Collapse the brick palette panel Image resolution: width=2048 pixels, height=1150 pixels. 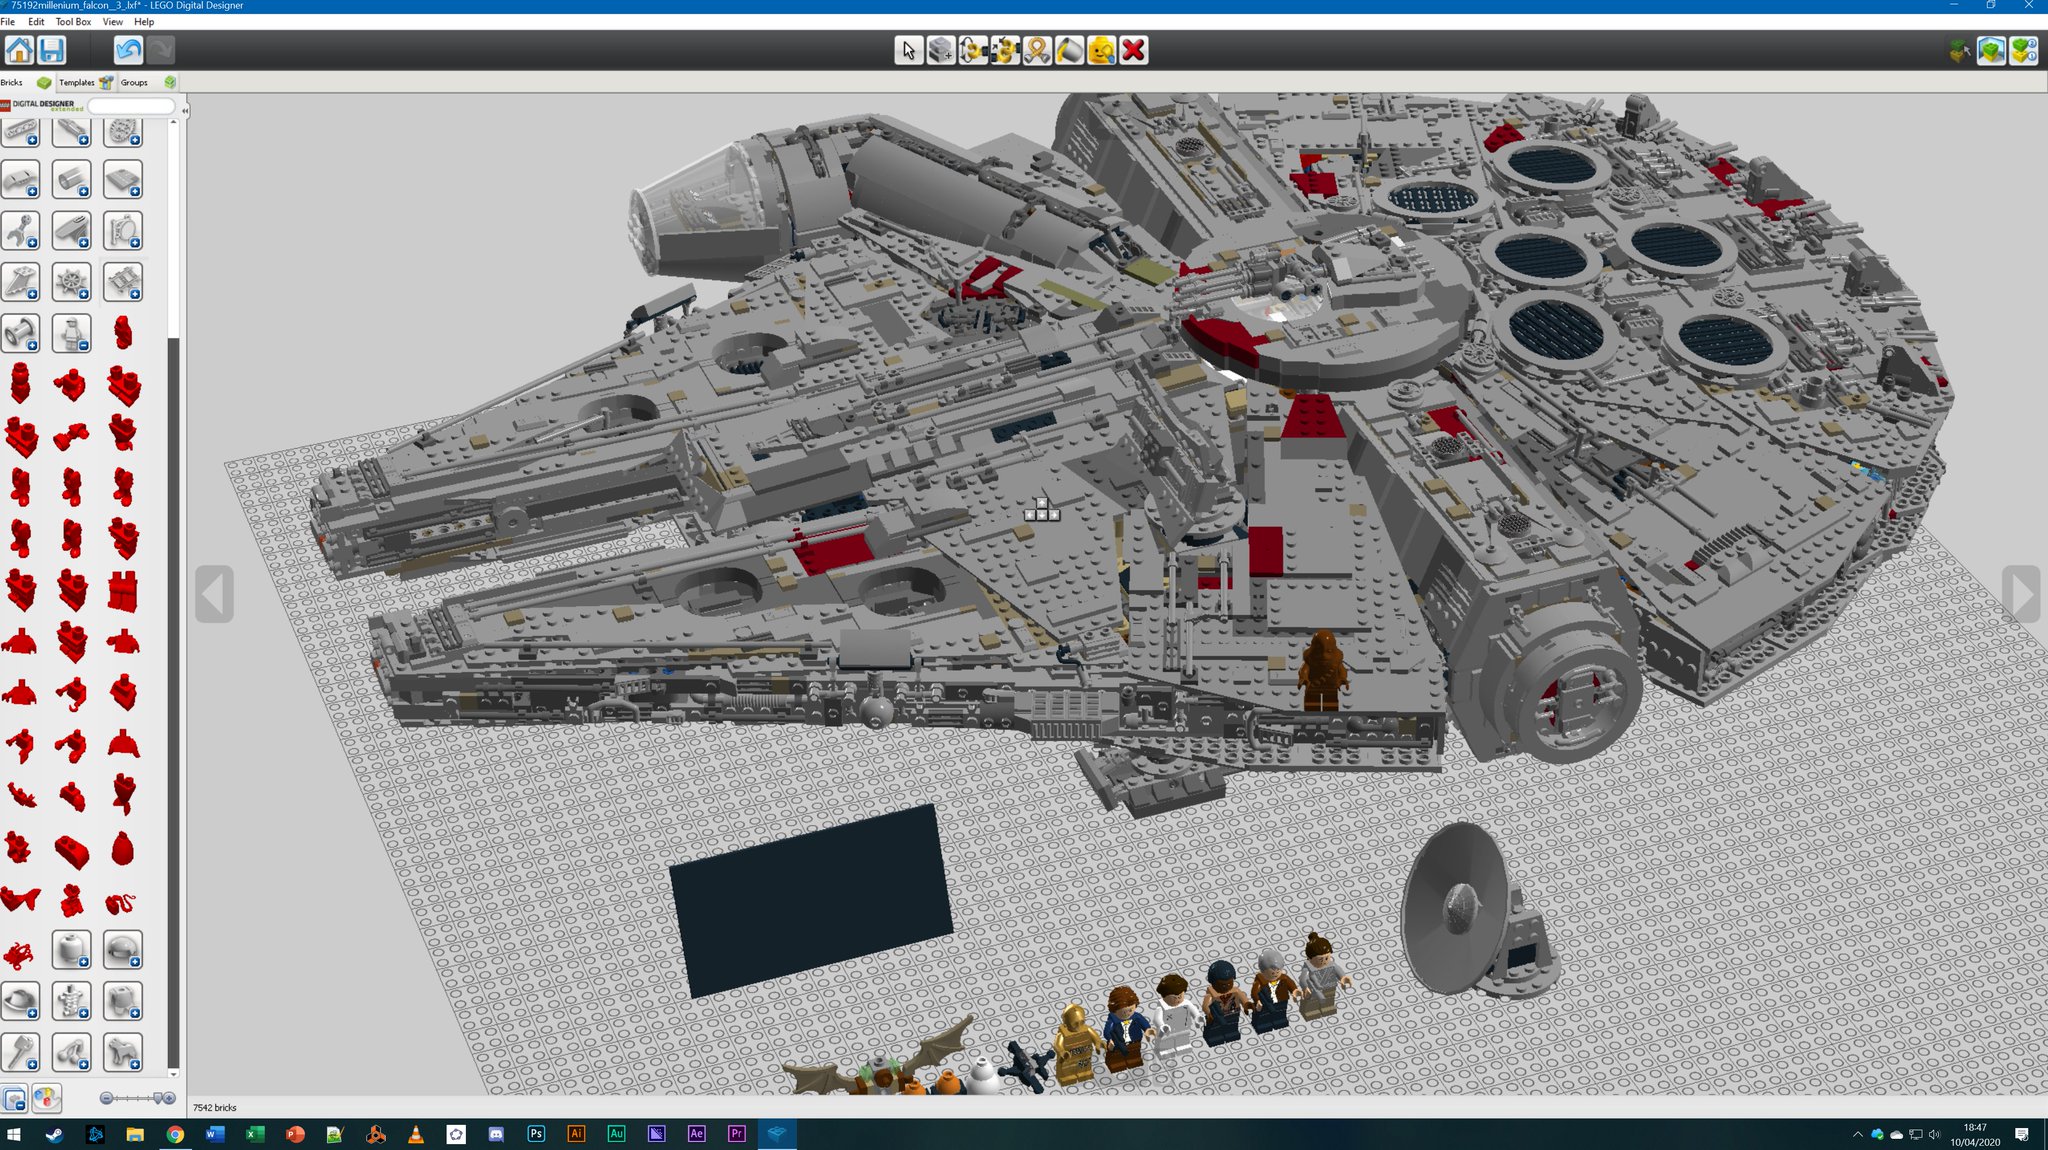tap(185, 110)
